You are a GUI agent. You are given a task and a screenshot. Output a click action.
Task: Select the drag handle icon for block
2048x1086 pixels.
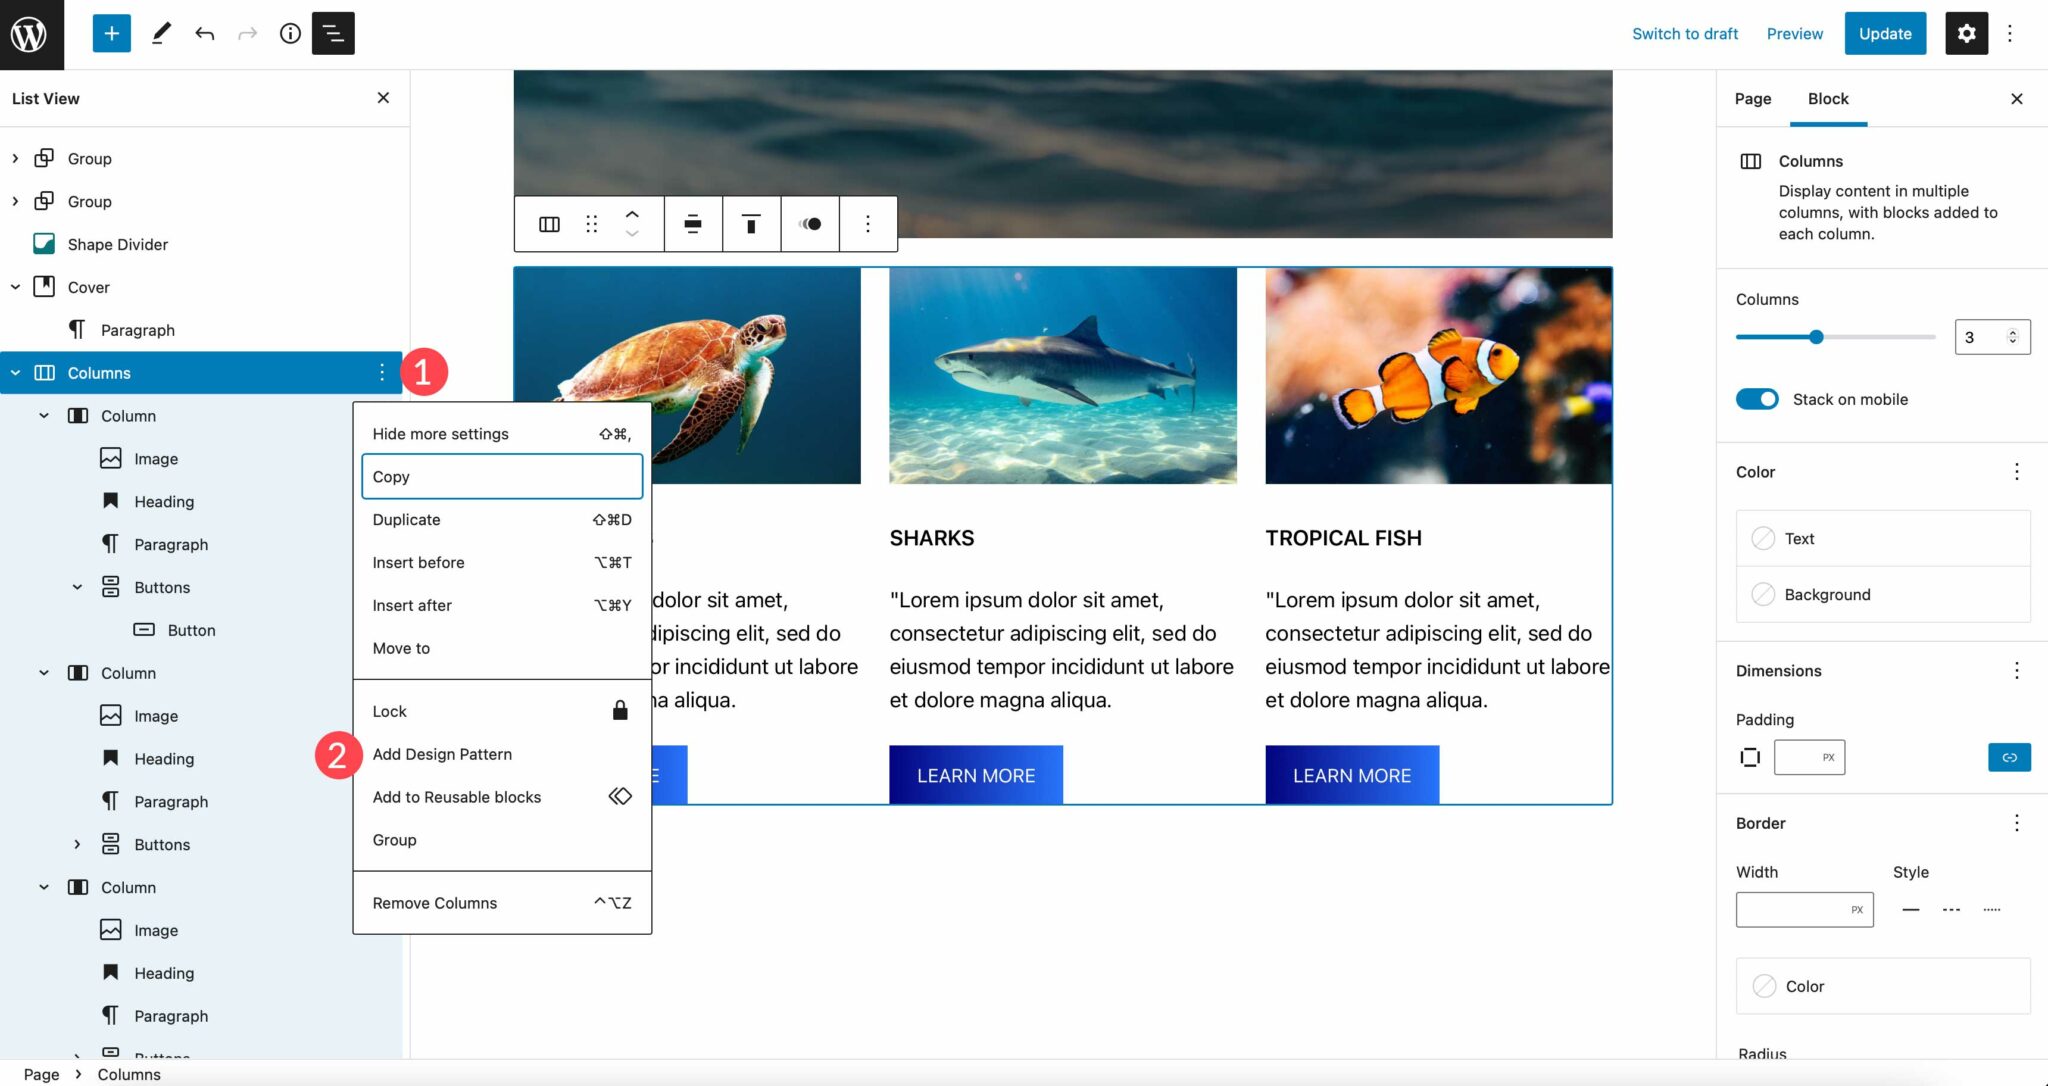(x=591, y=223)
